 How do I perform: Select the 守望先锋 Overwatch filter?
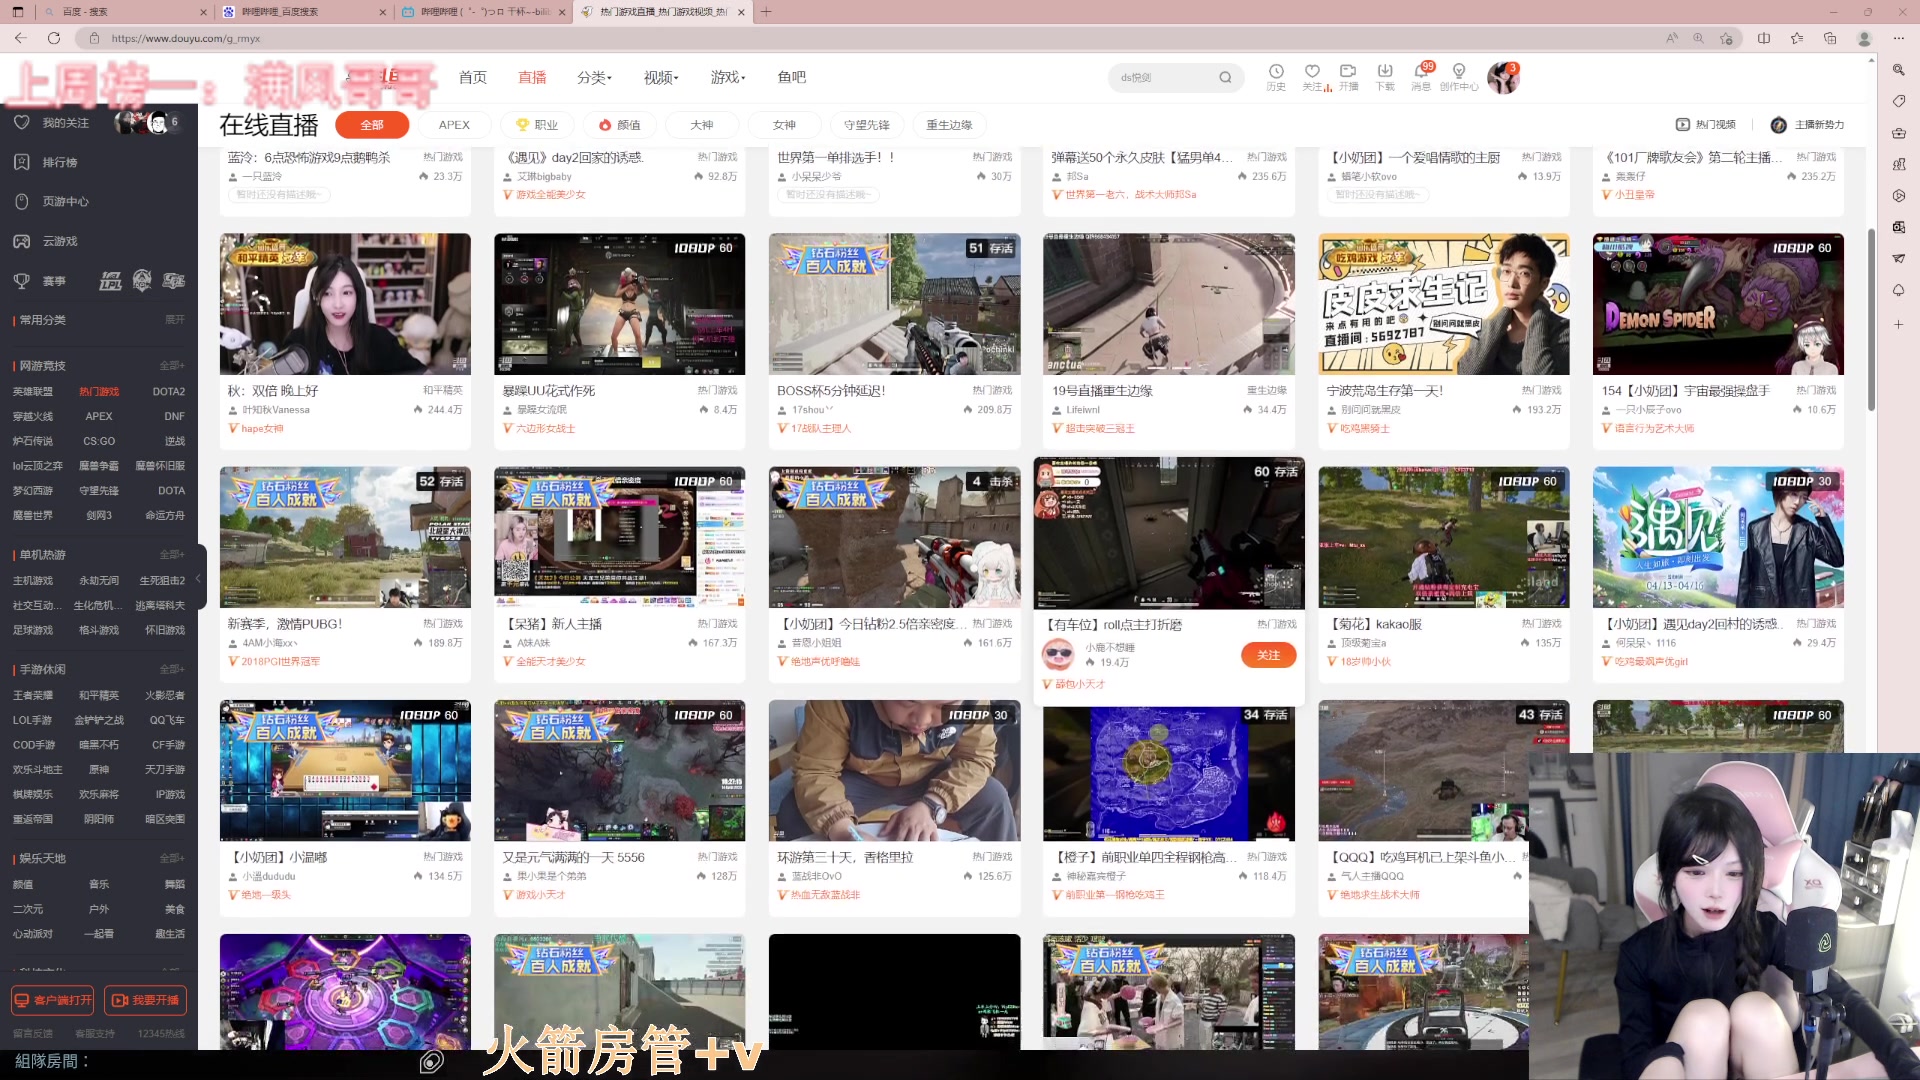(866, 124)
